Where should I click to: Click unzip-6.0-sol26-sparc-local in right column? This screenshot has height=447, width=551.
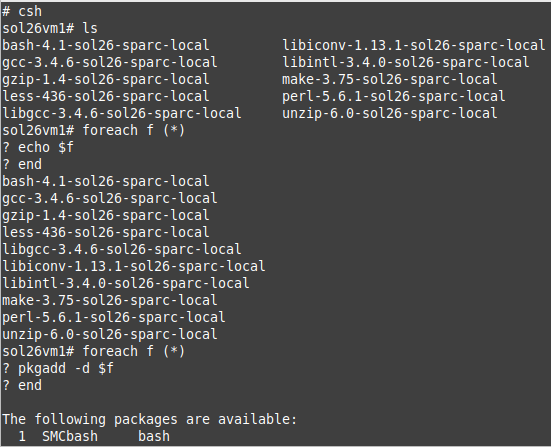390,114
